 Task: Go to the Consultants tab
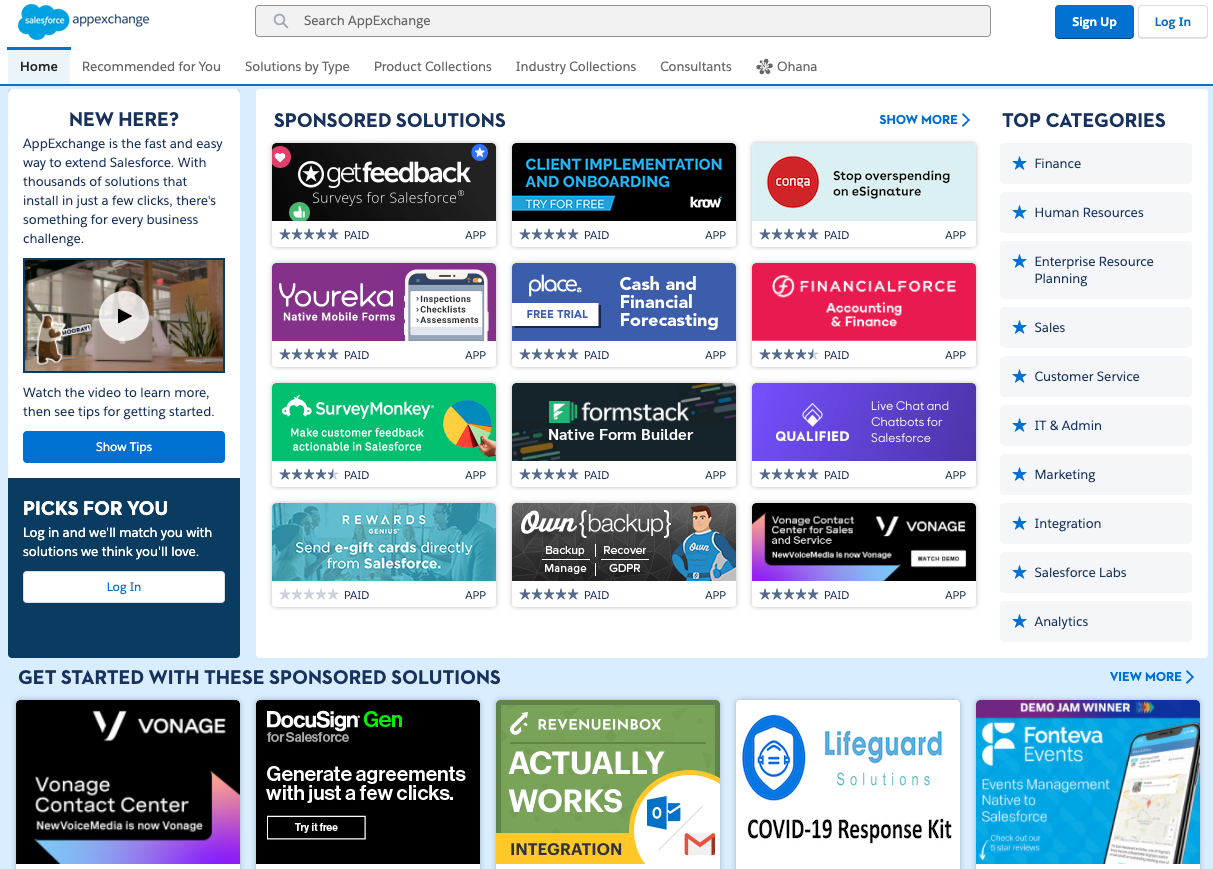point(696,67)
